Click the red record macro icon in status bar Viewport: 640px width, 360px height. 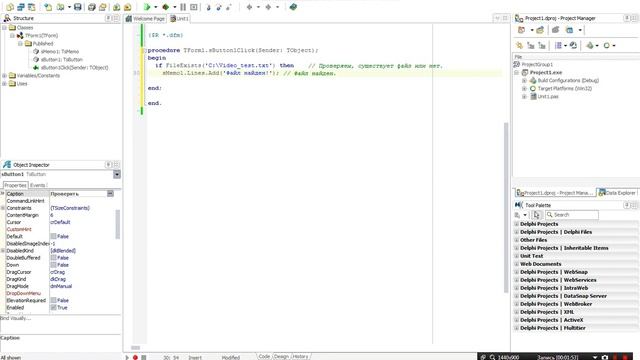135,357
